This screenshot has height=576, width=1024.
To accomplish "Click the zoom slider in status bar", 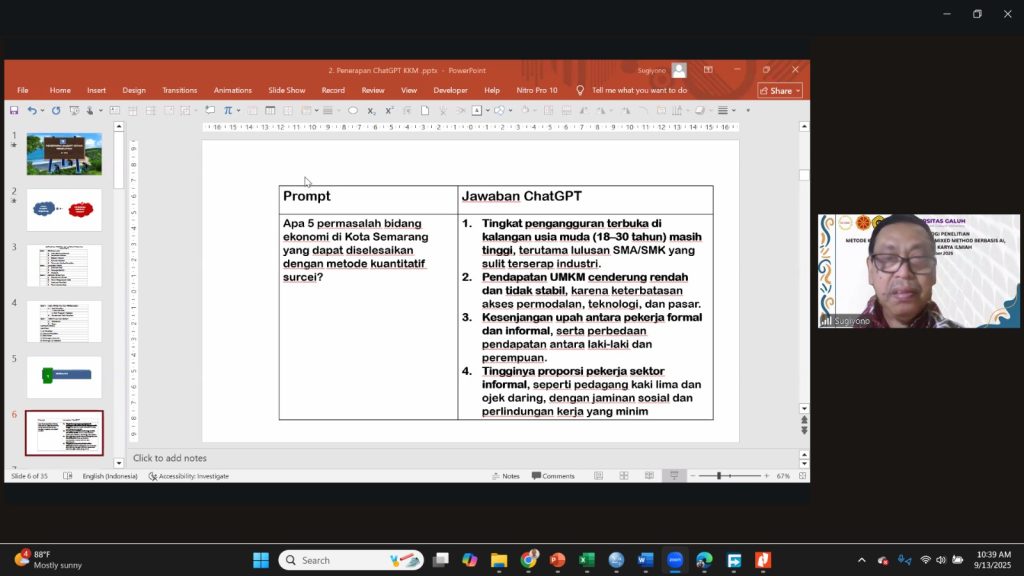I will (x=718, y=476).
